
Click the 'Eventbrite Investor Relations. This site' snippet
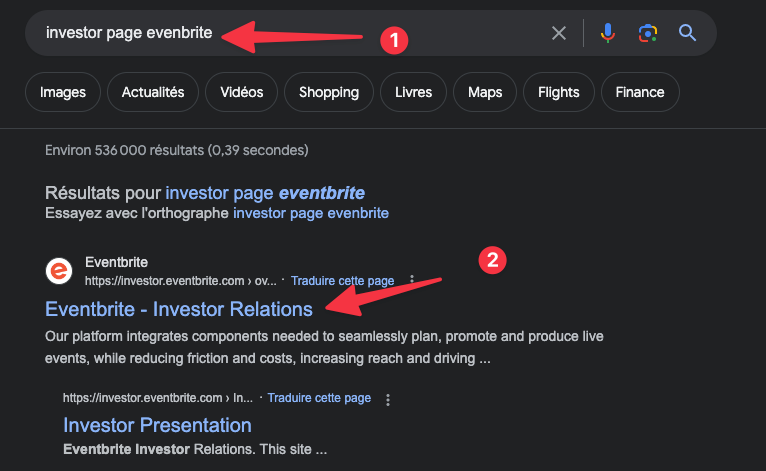coord(195,450)
